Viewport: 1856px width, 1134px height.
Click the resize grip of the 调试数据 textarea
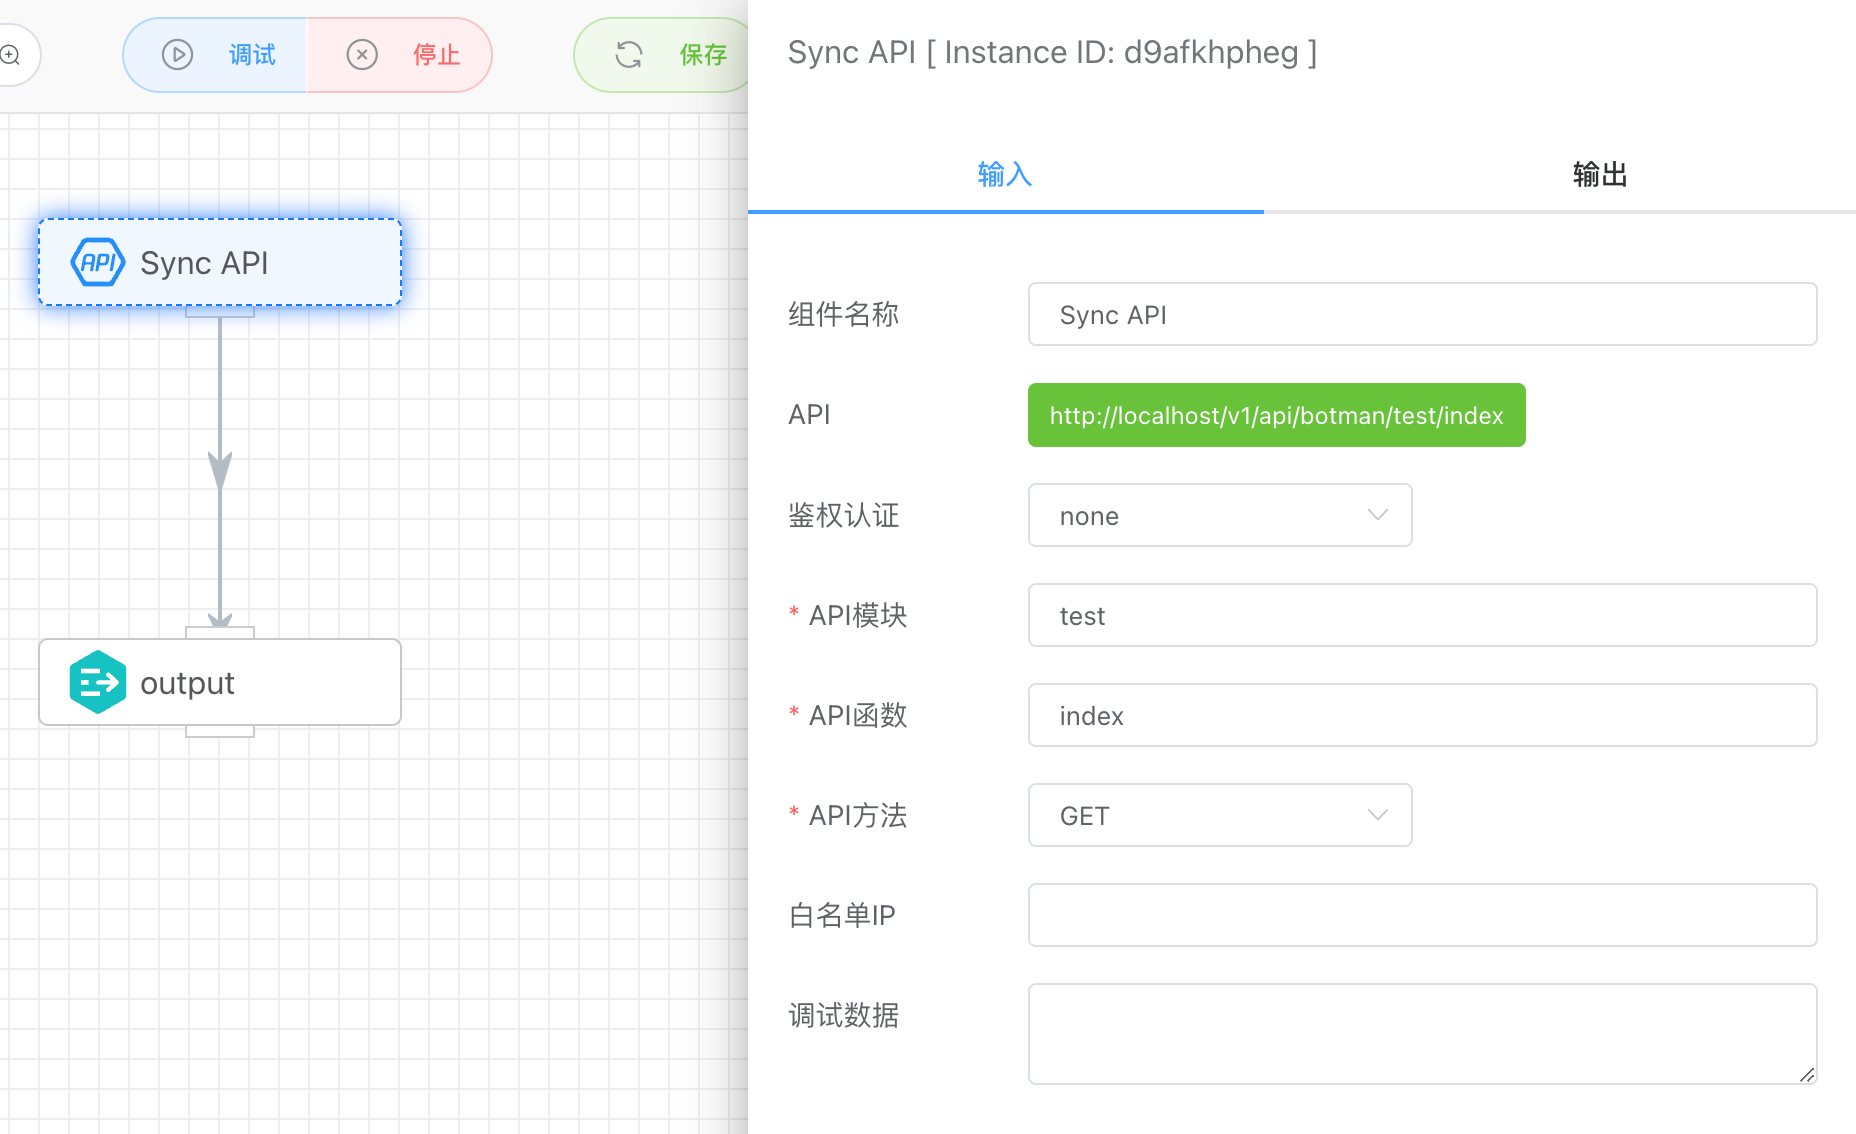[1806, 1076]
